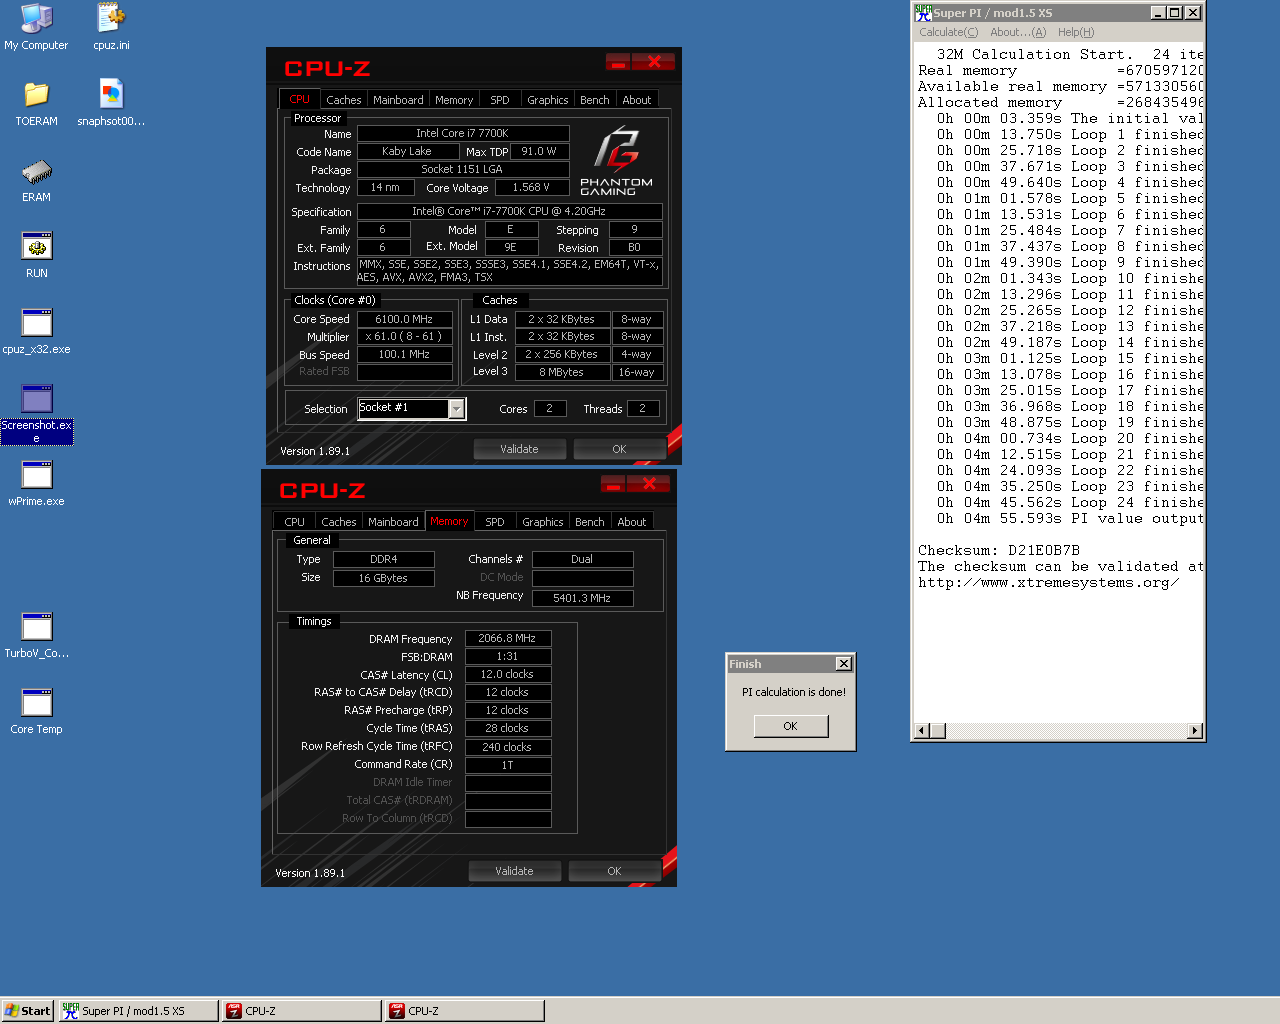Click Checksum D21E0B7B line in Super PI
Image resolution: width=1280 pixels, height=1024 pixels.
click(999, 550)
